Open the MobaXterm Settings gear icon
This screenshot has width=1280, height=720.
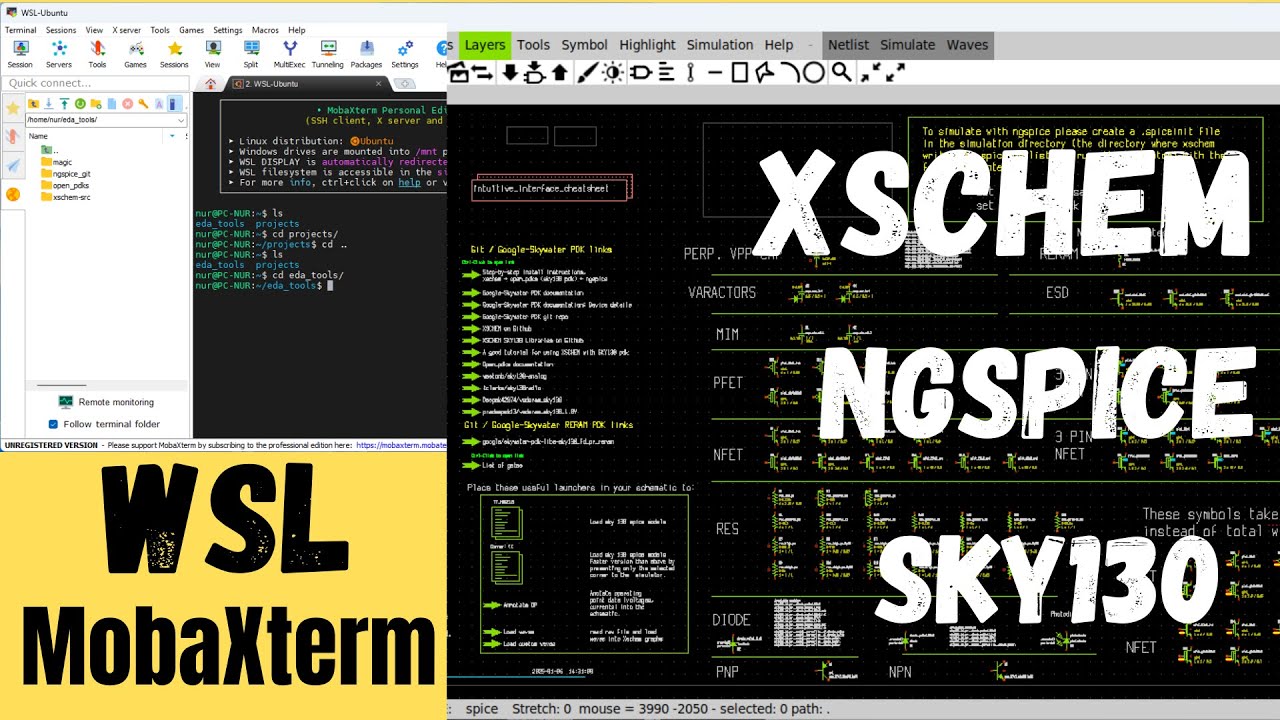pyautogui.click(x=405, y=54)
